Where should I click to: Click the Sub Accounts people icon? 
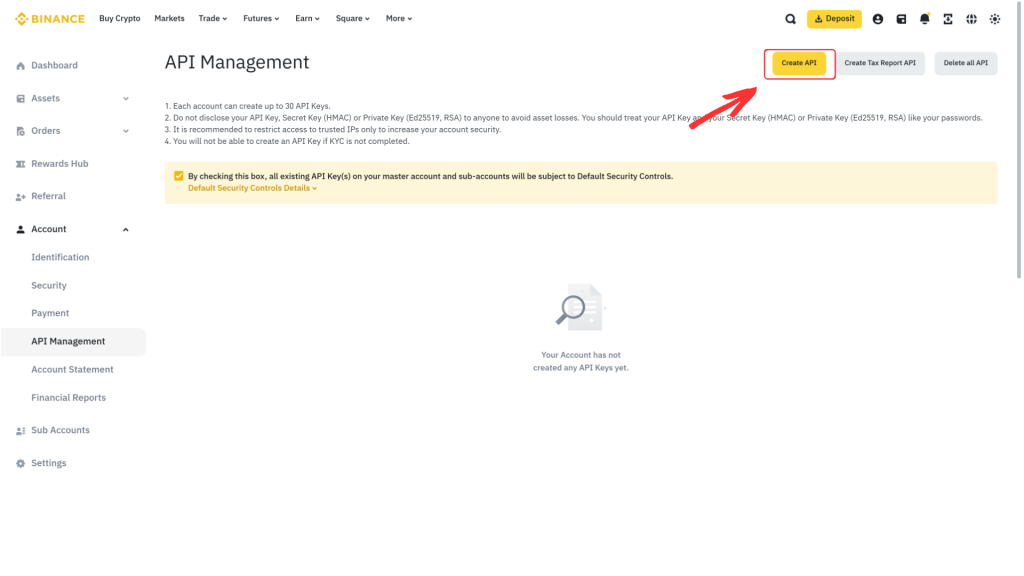click(x=20, y=430)
